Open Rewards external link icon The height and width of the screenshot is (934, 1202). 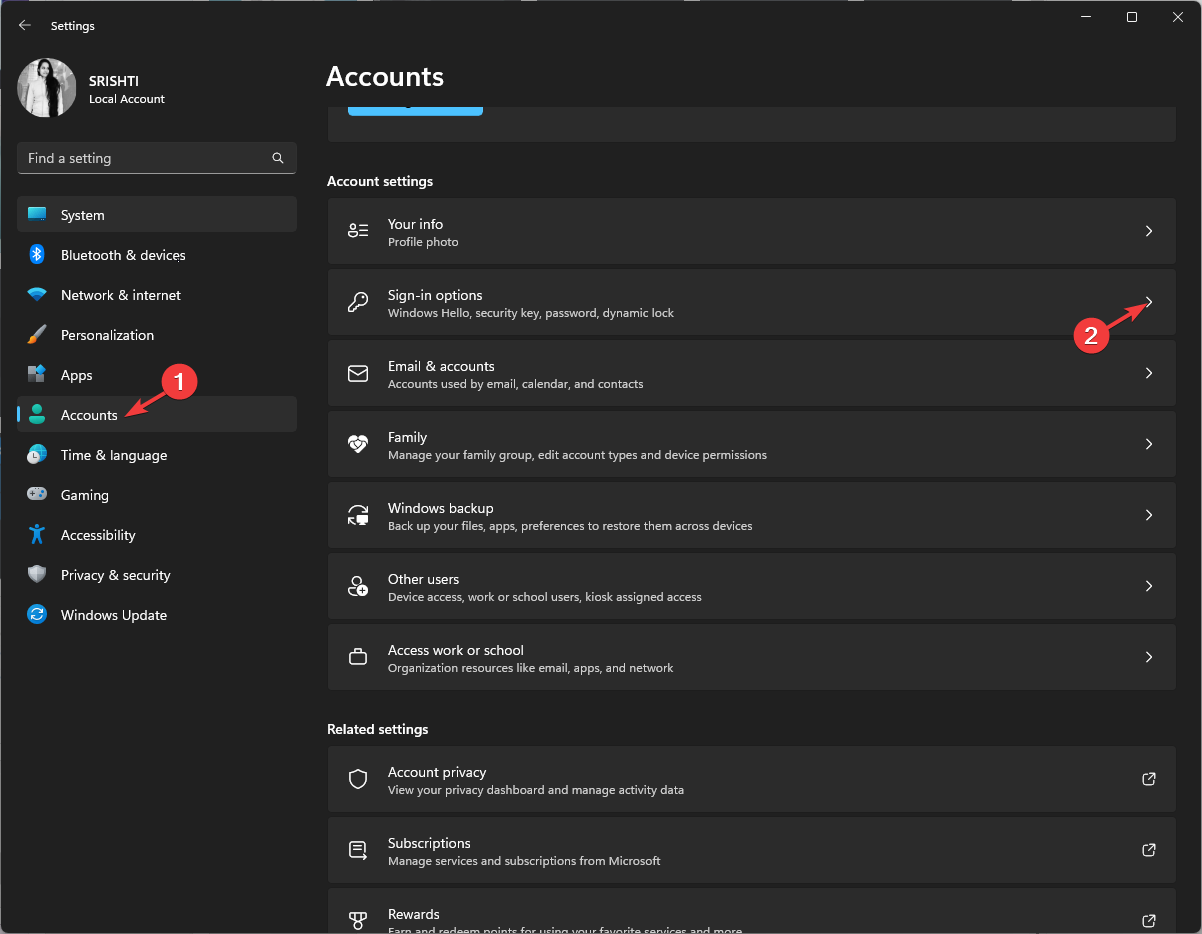(x=1149, y=921)
